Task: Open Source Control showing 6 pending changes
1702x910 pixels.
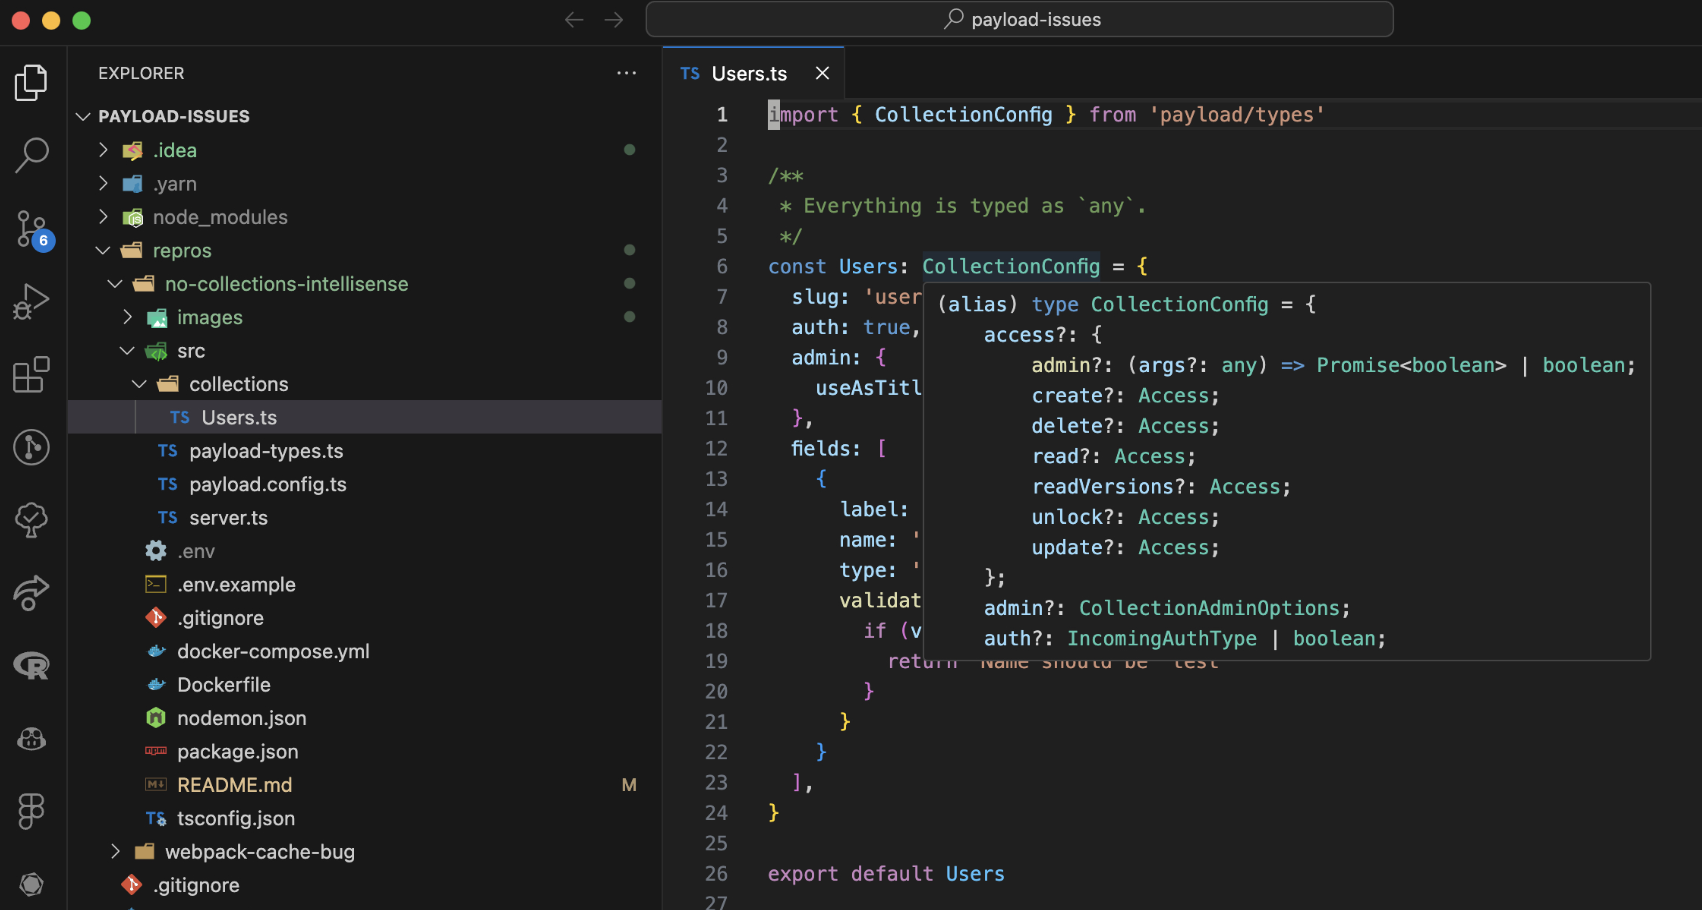Action: click(x=31, y=228)
